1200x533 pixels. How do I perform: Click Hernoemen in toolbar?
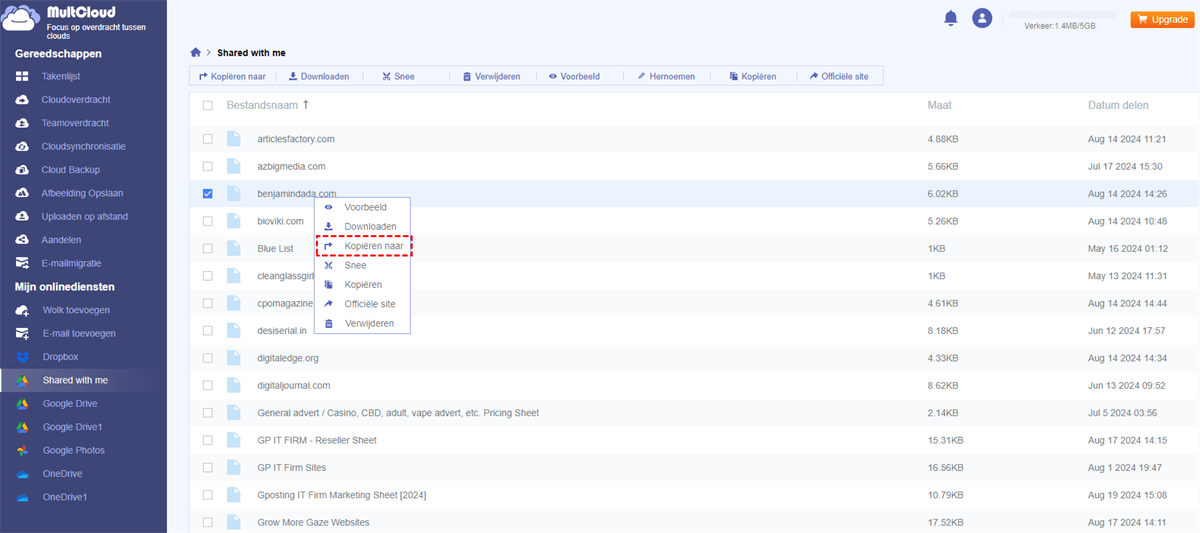point(666,76)
